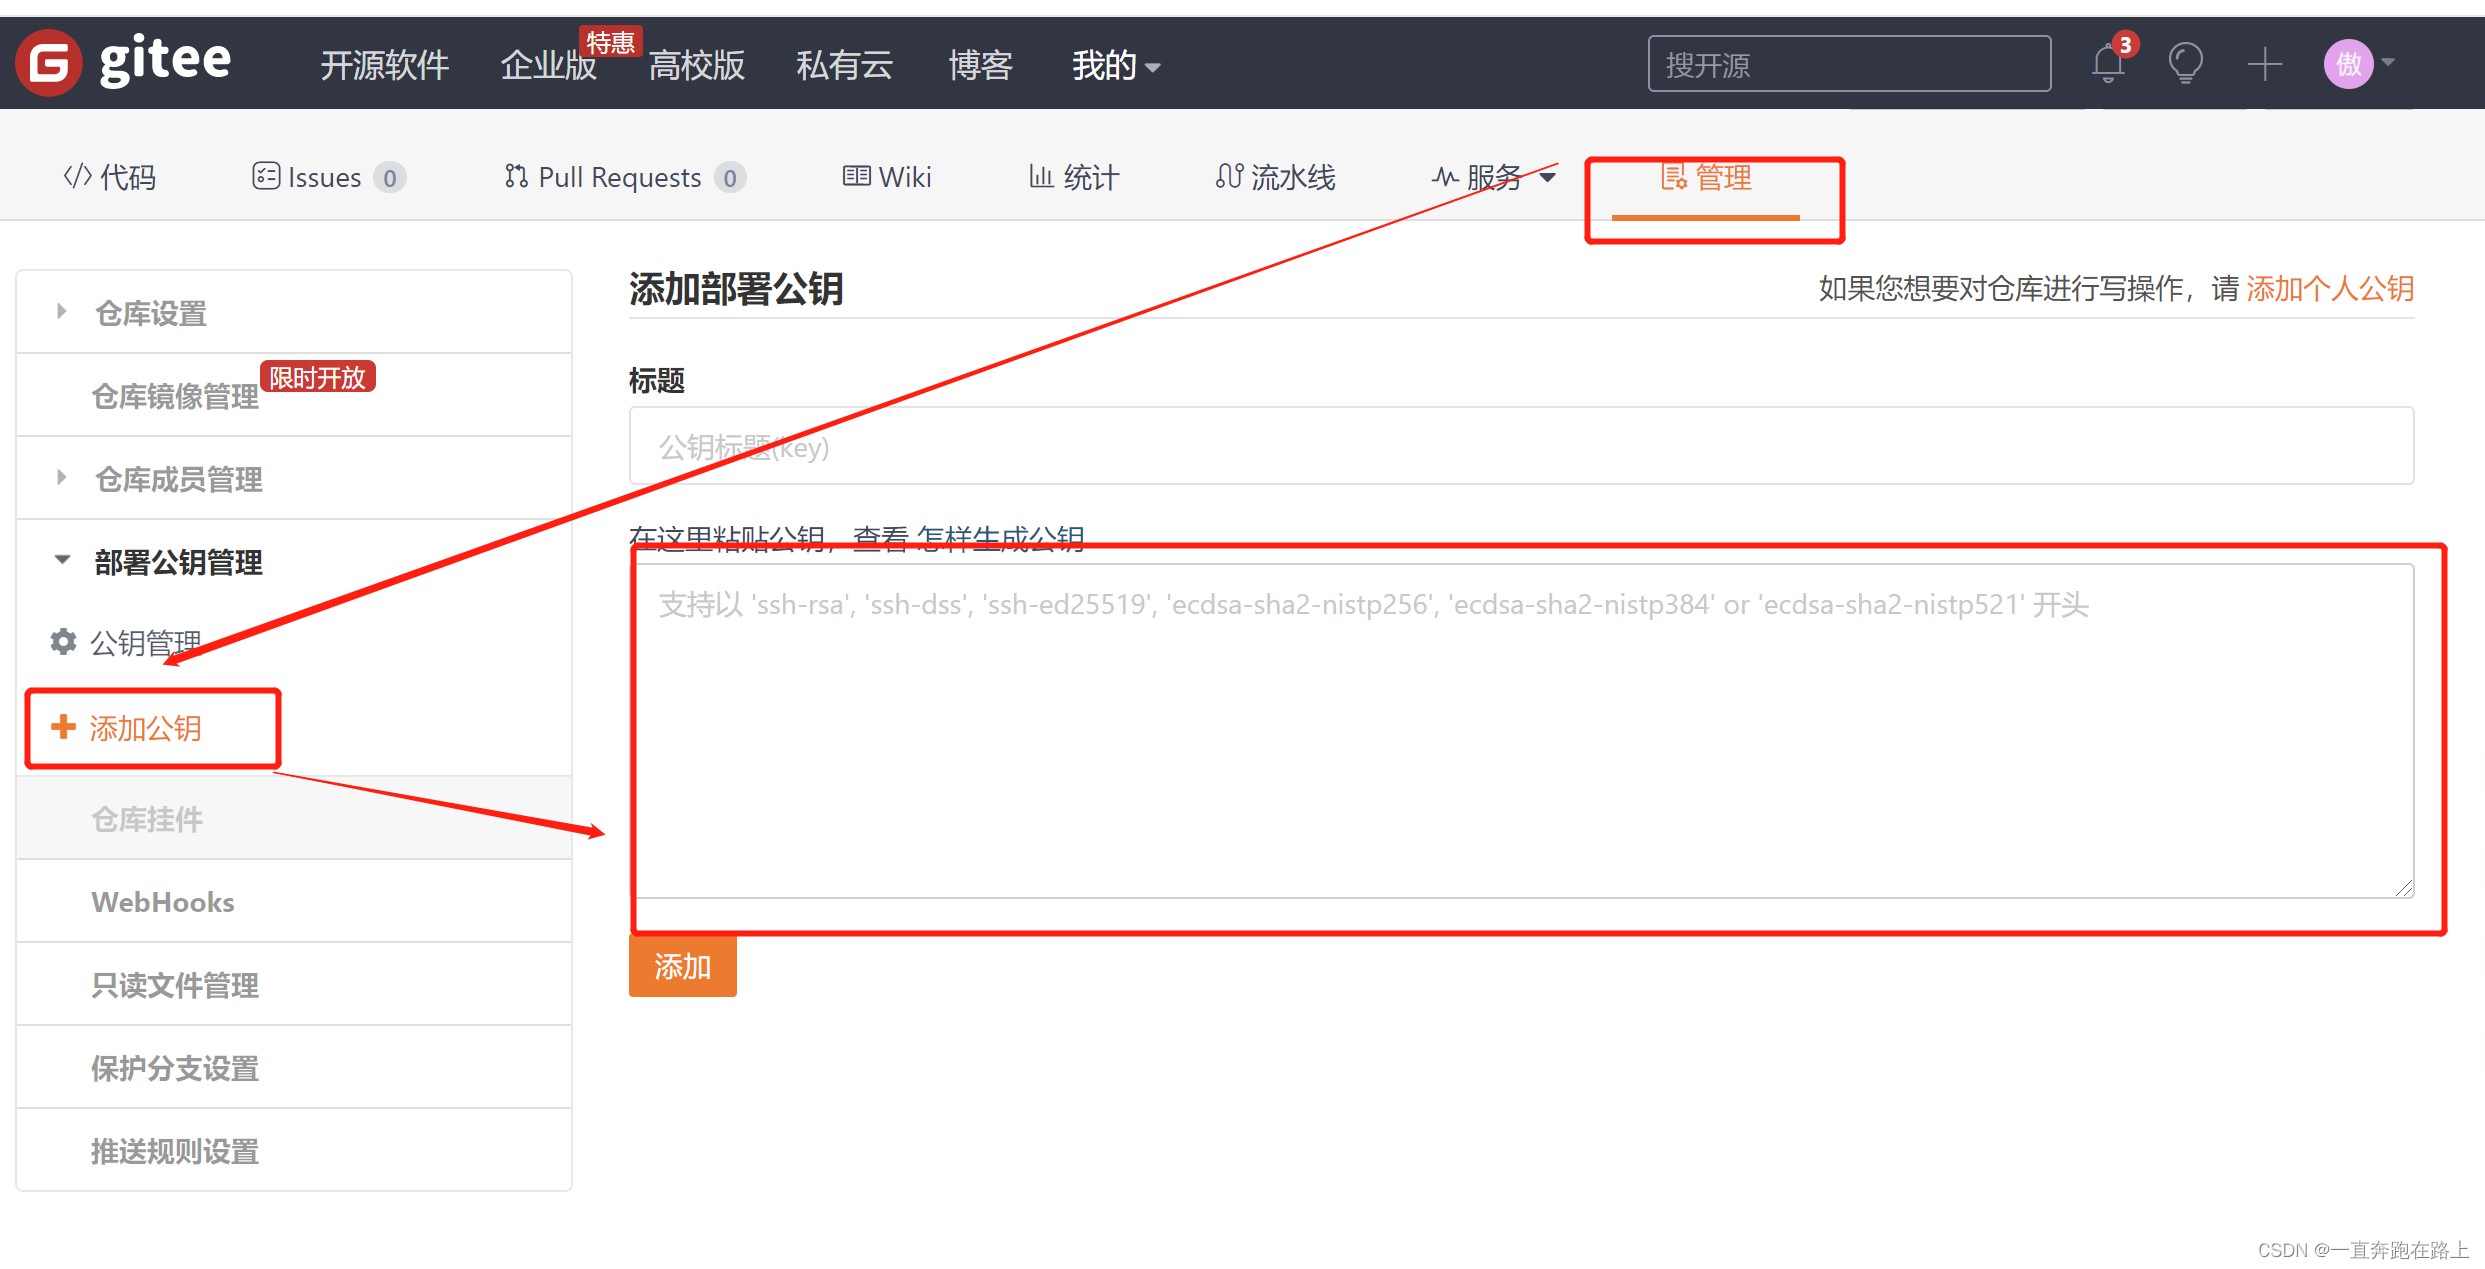Click the 添加个人公钥 link
This screenshot has height=1269, width=2485.
(2330, 288)
